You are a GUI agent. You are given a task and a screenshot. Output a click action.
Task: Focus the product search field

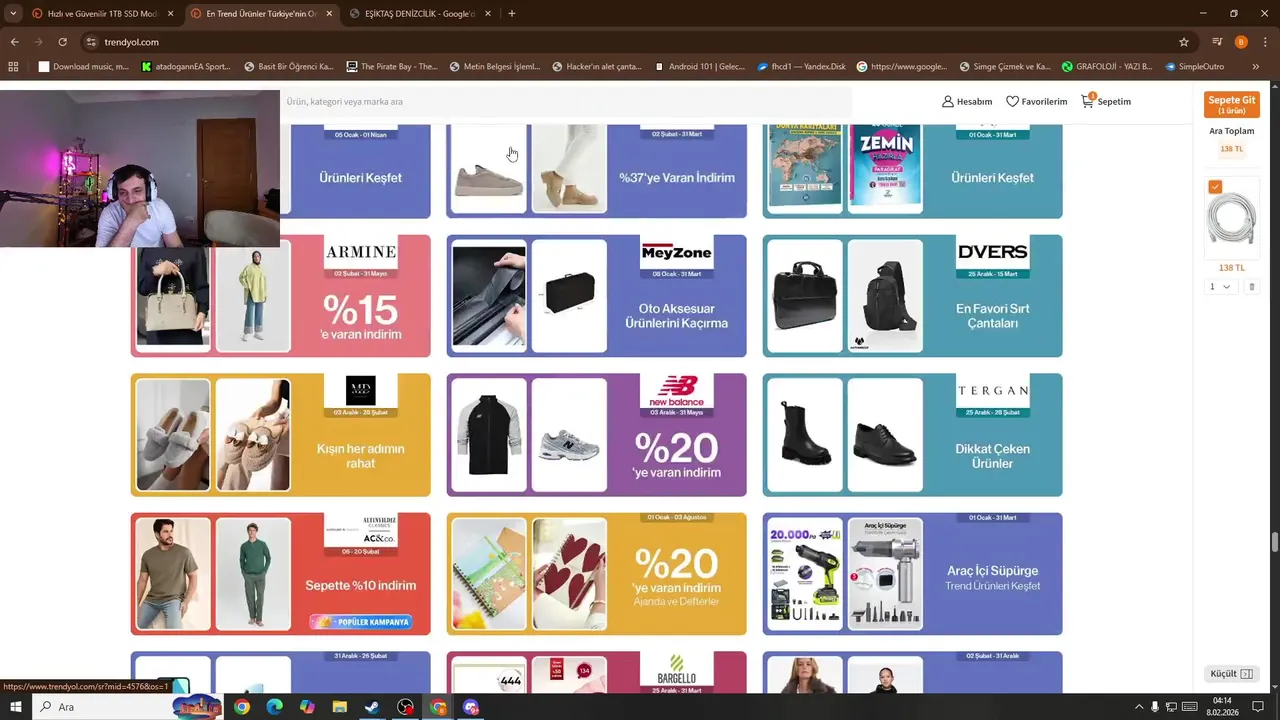(565, 101)
